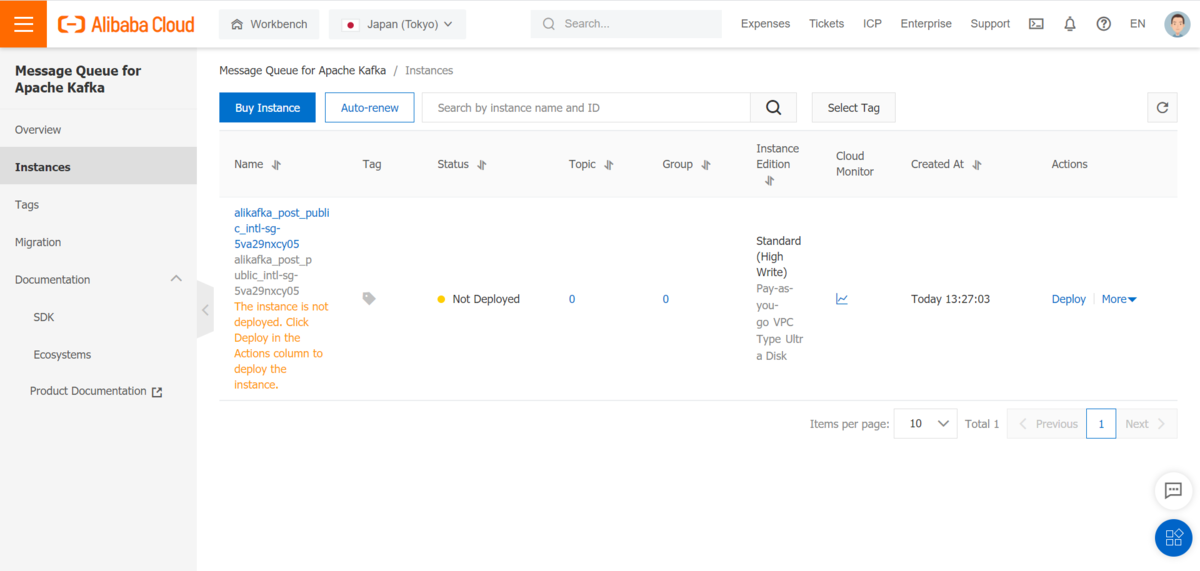Sort instances by Created At
The width and height of the screenshot is (1200, 571).
977,165
